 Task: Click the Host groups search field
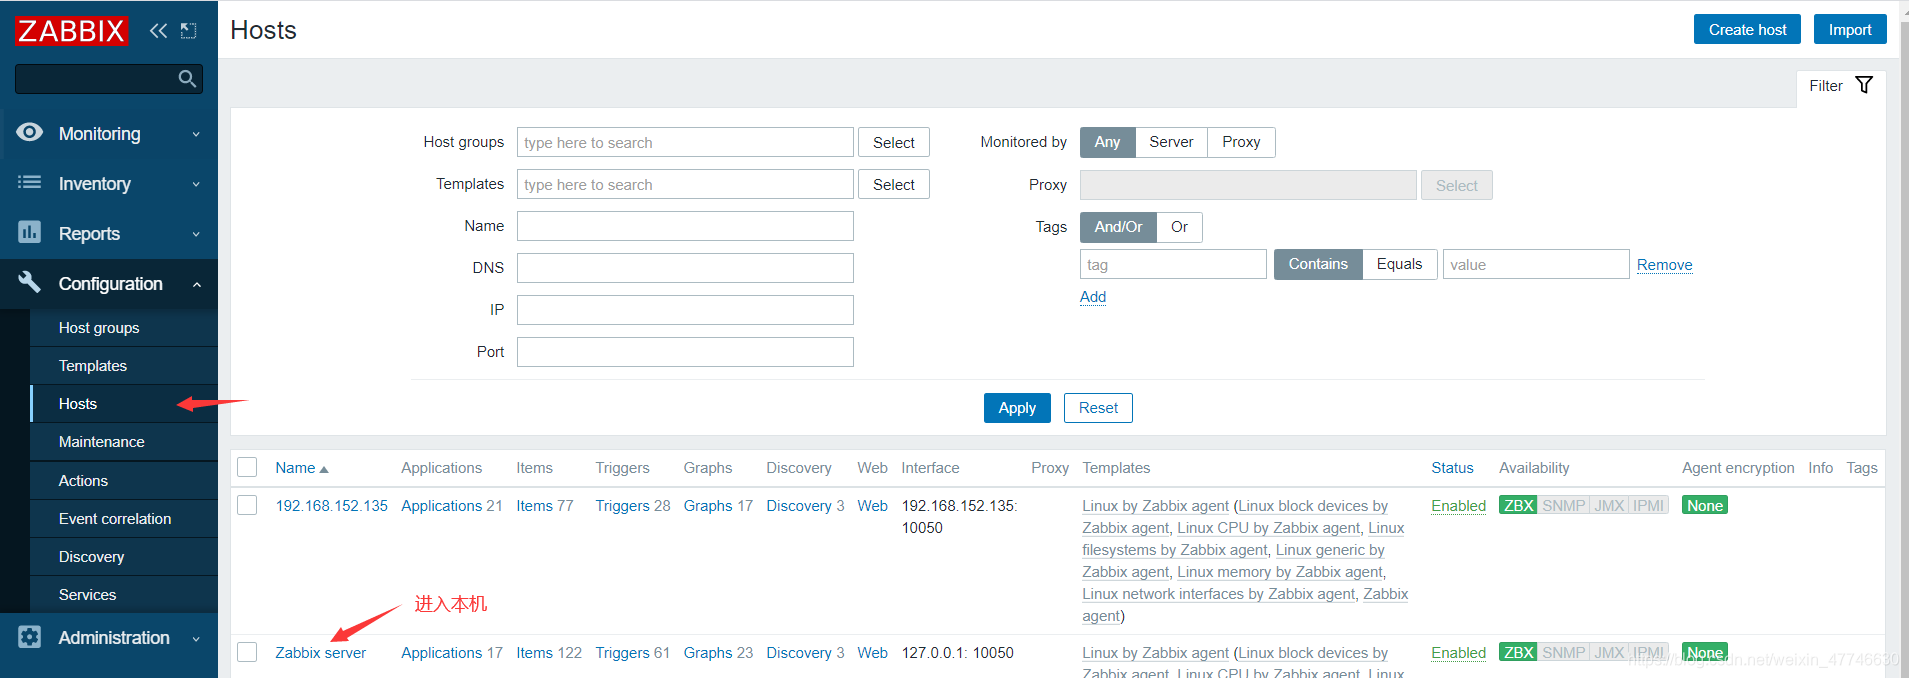[685, 142]
